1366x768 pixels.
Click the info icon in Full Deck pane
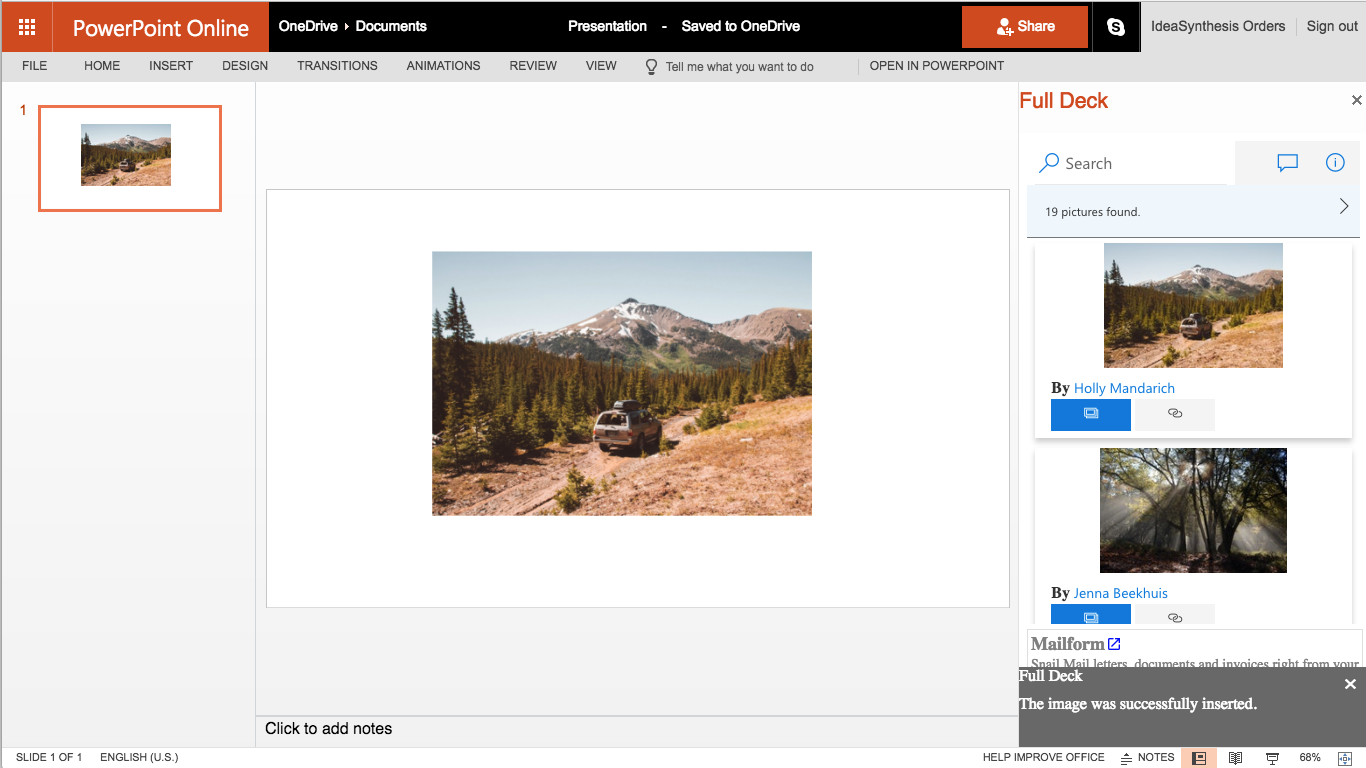click(x=1335, y=163)
